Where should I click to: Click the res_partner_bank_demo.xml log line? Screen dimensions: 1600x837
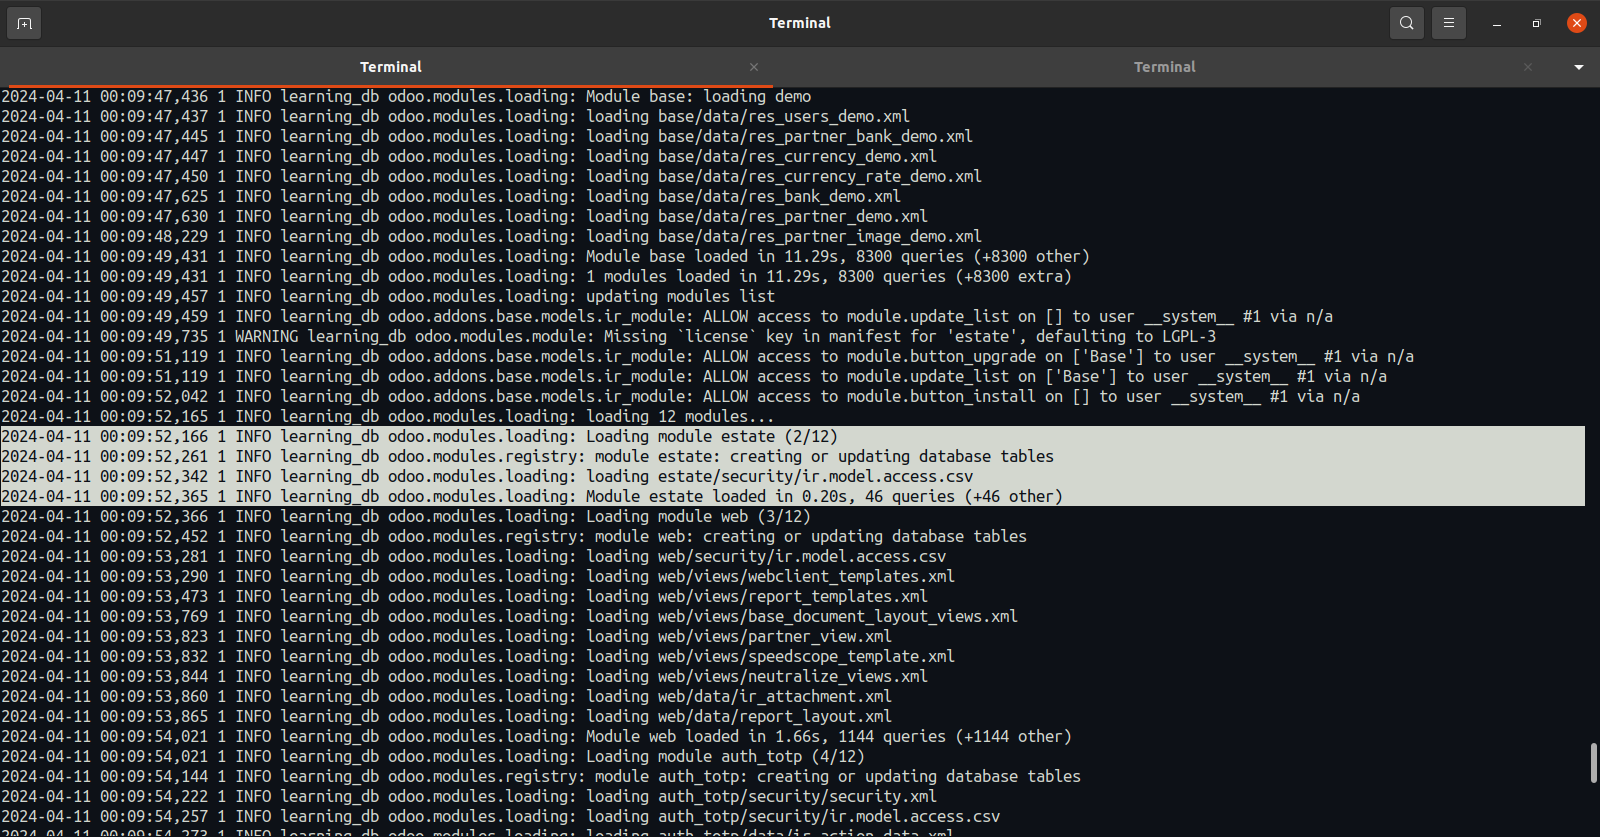click(x=487, y=137)
